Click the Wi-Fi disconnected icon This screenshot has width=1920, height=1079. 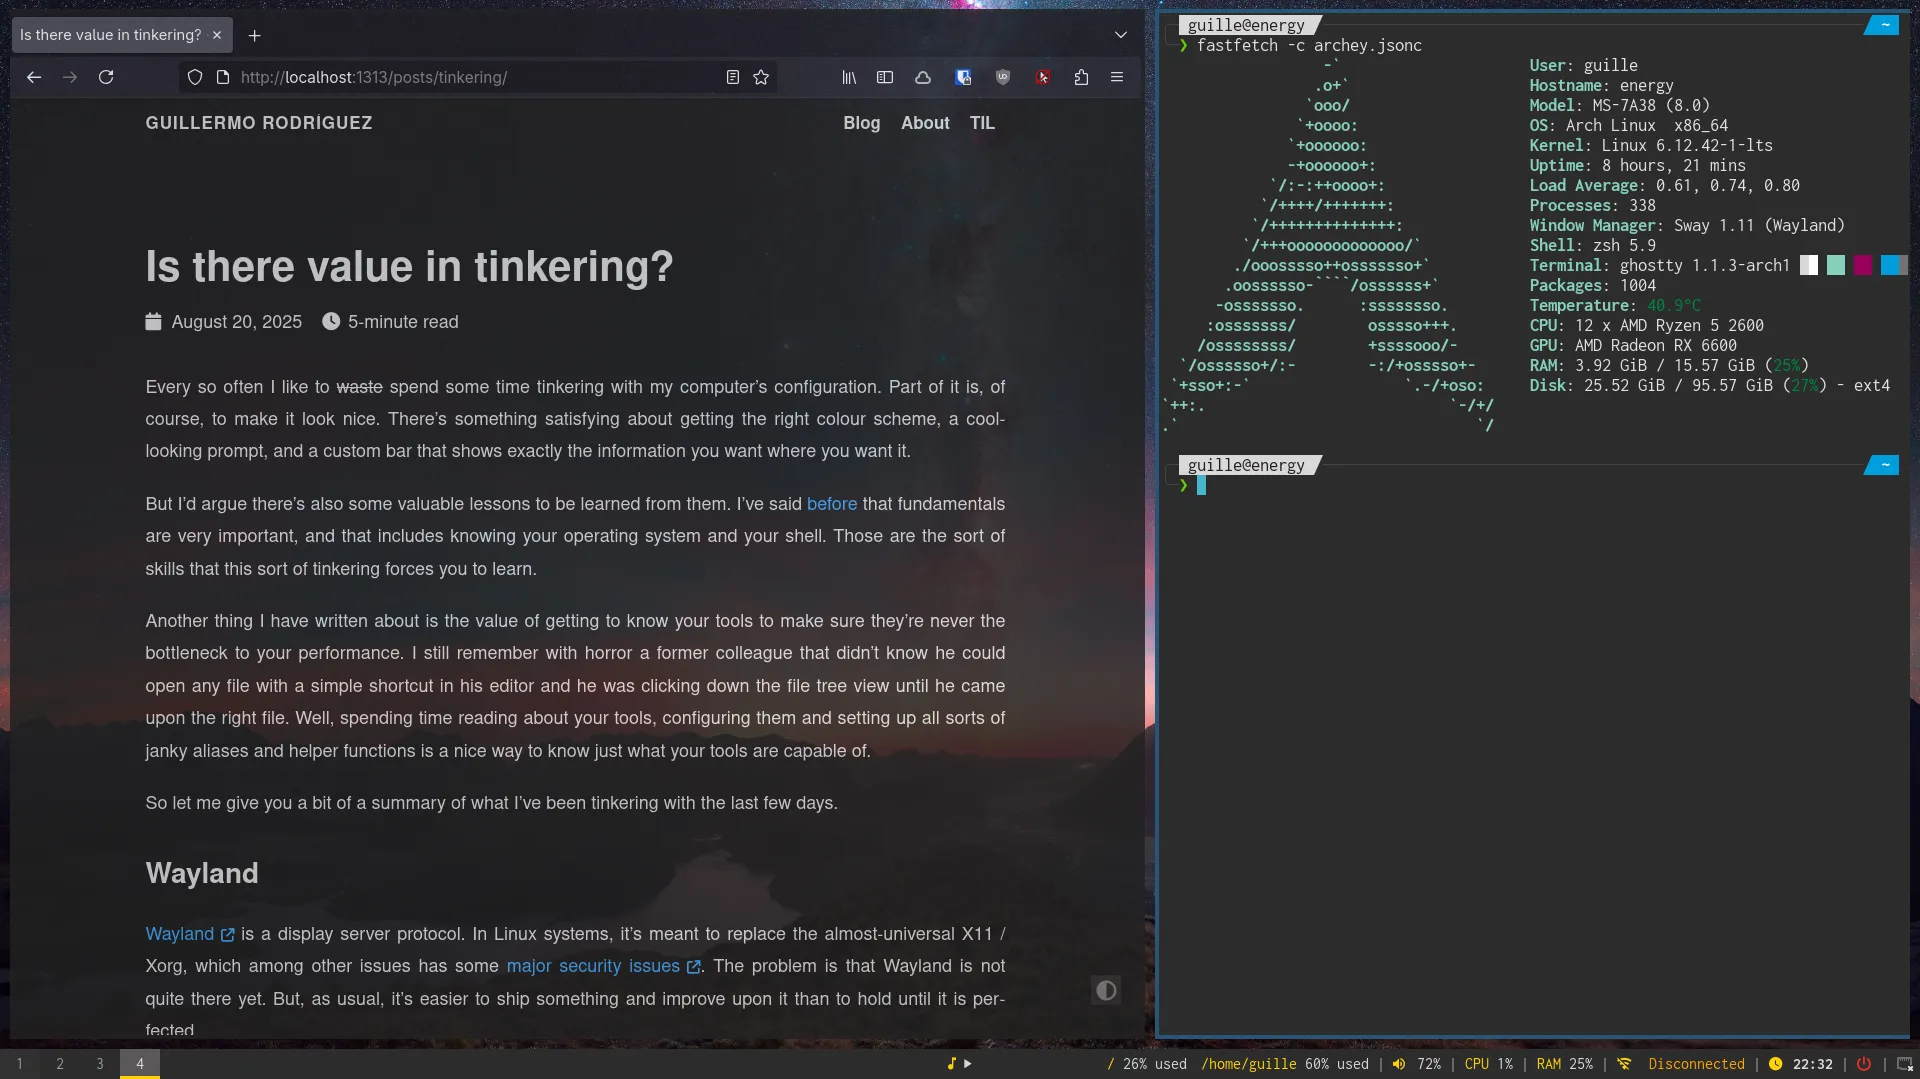[x=1625, y=1064]
